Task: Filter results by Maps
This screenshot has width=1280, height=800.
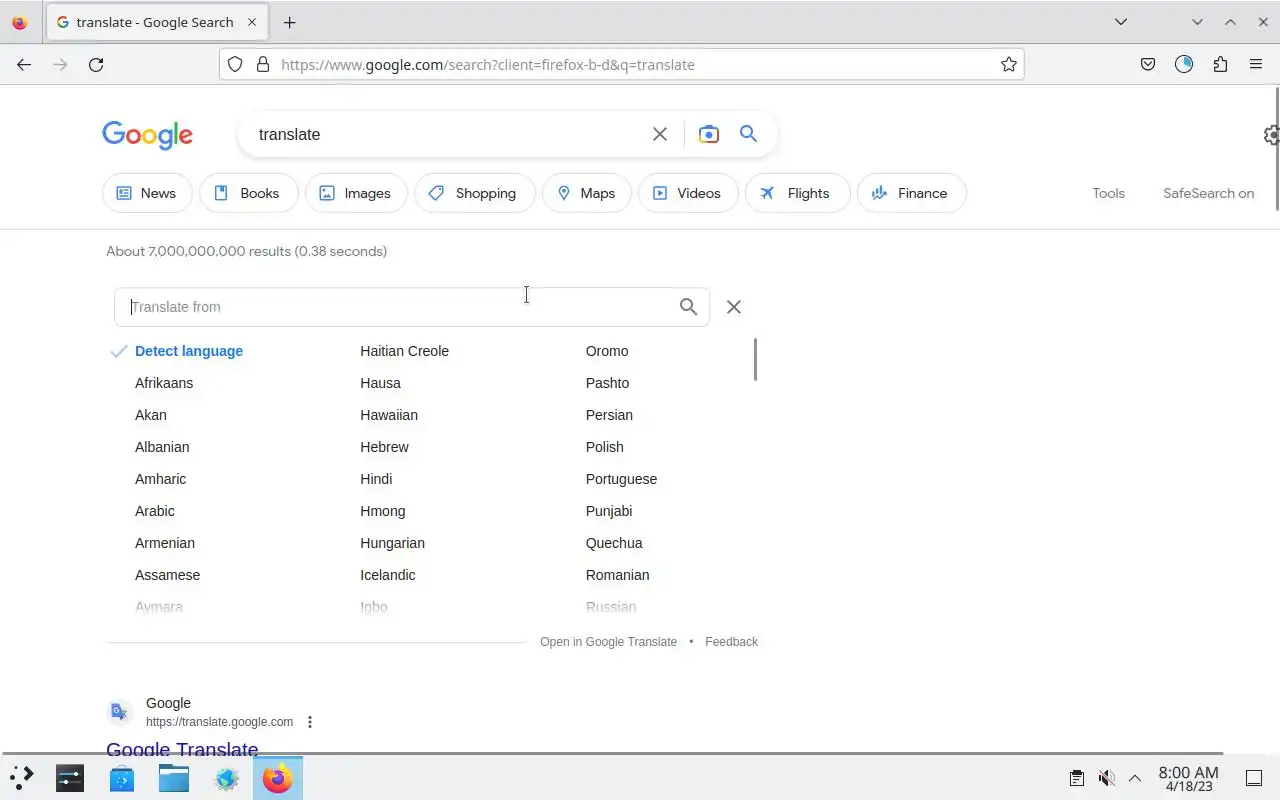Action: (x=586, y=193)
